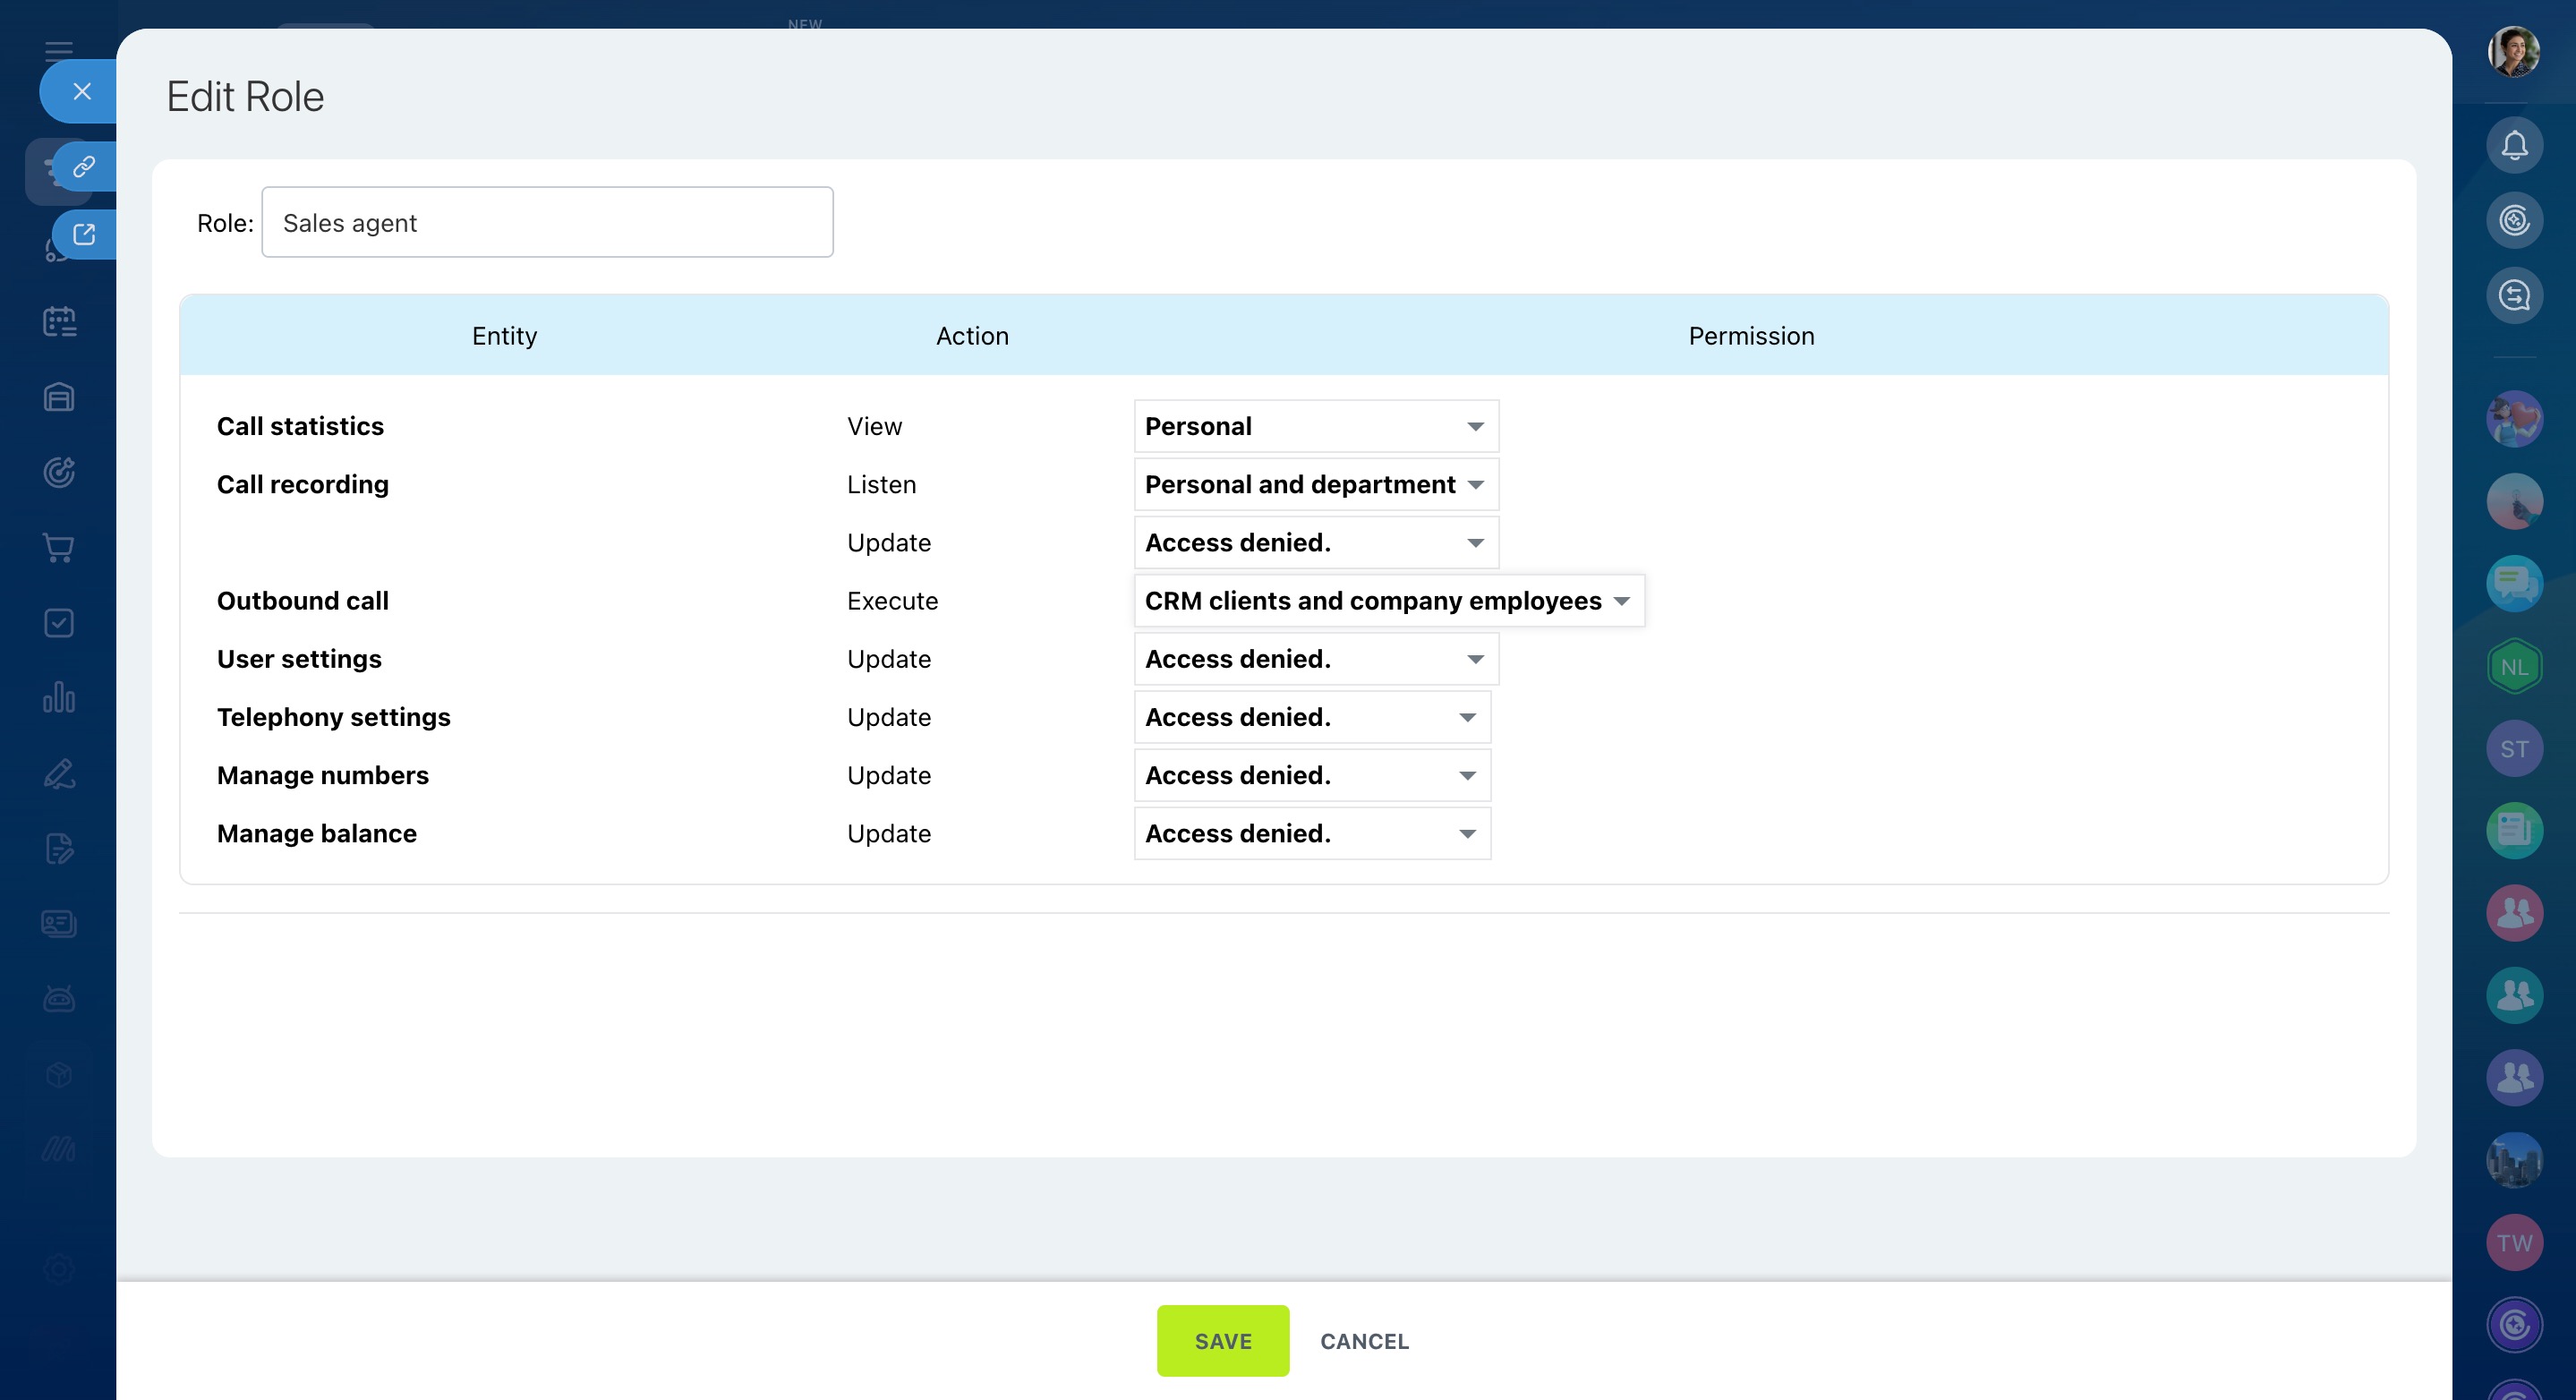Open the bar chart analytics icon
The image size is (2576, 1400).
(x=59, y=697)
